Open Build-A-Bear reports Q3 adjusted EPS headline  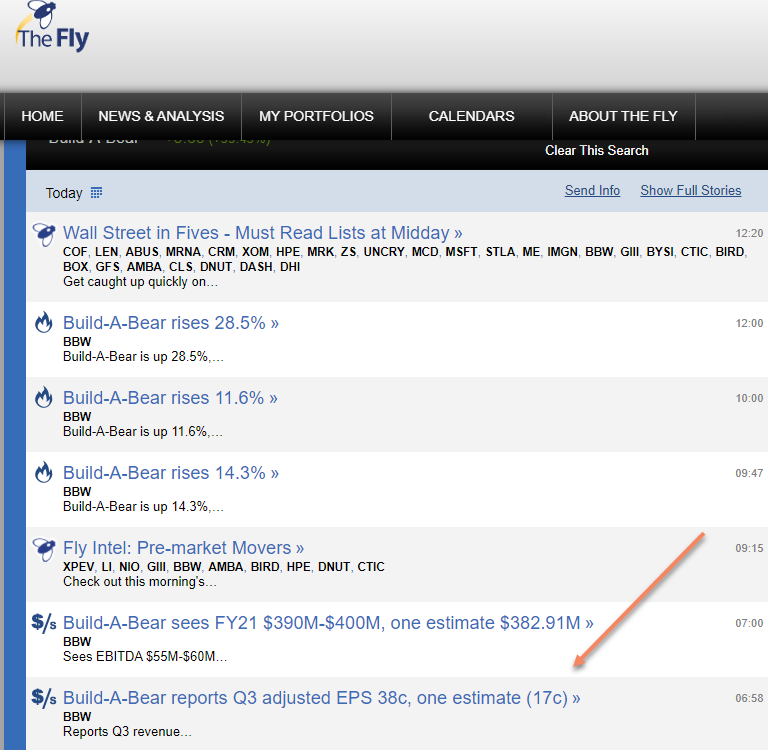click(322, 698)
